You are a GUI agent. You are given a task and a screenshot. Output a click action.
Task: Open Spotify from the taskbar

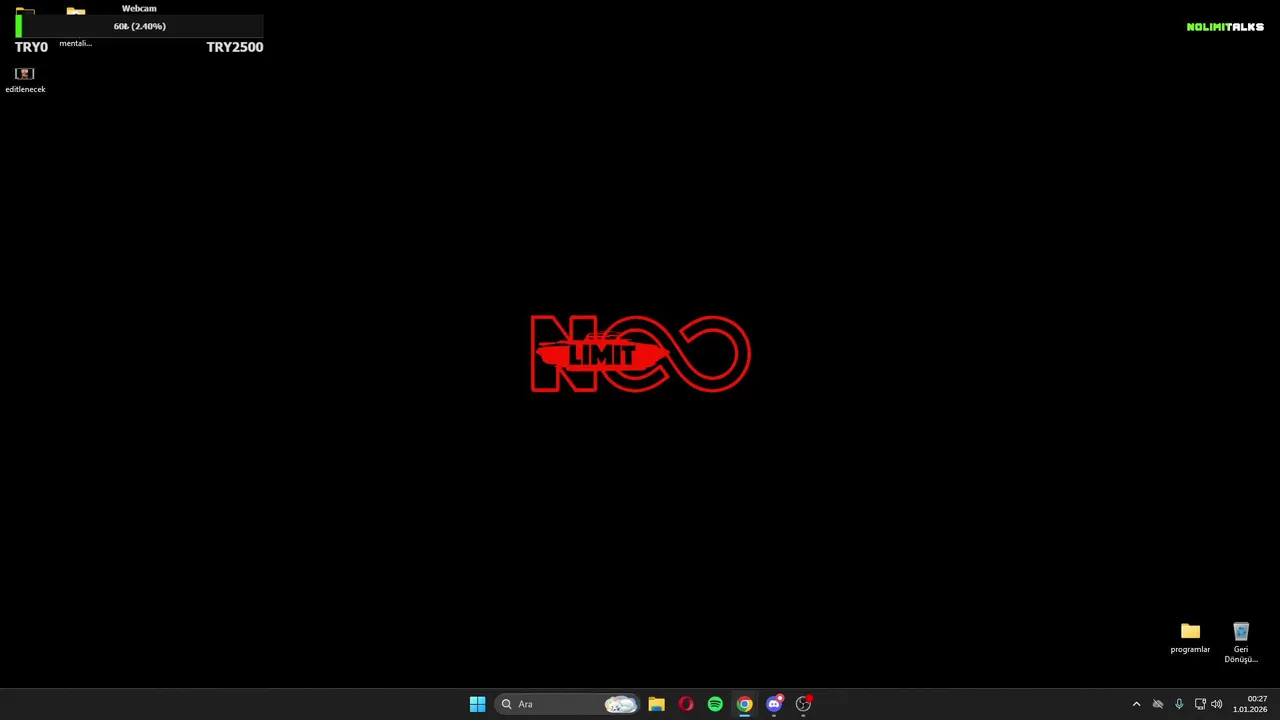tap(715, 704)
